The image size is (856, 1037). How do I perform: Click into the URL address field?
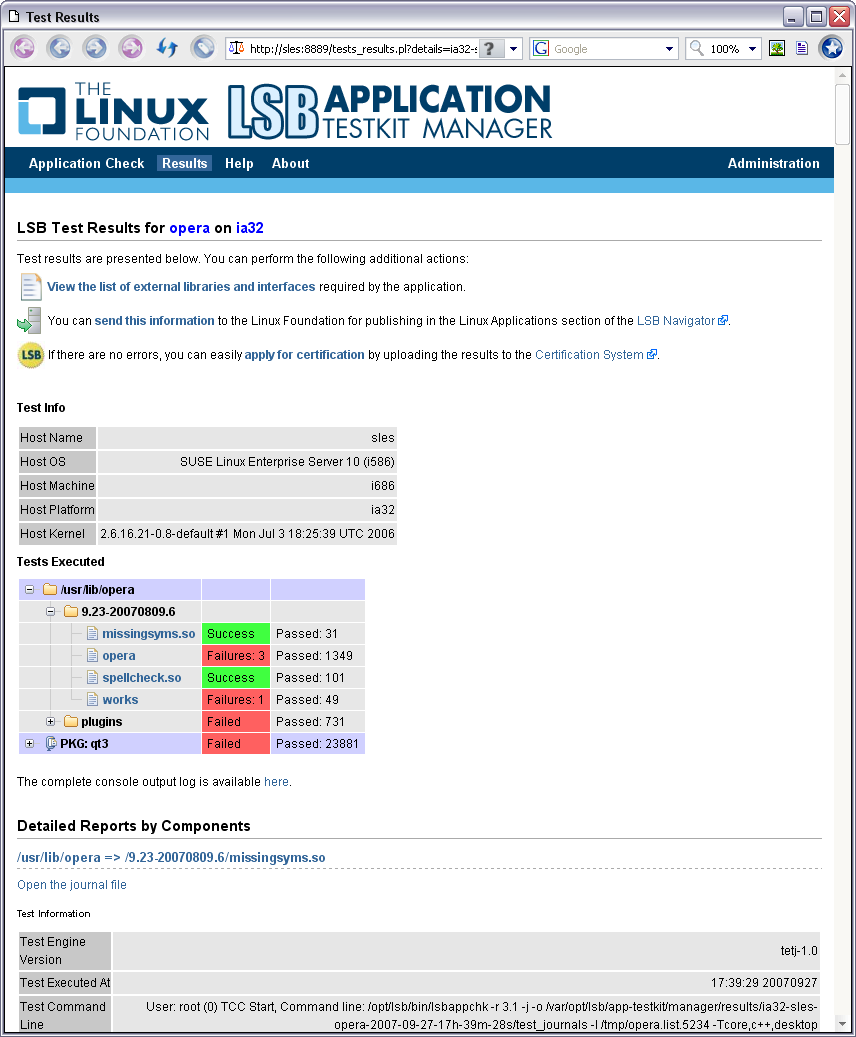tap(363, 49)
